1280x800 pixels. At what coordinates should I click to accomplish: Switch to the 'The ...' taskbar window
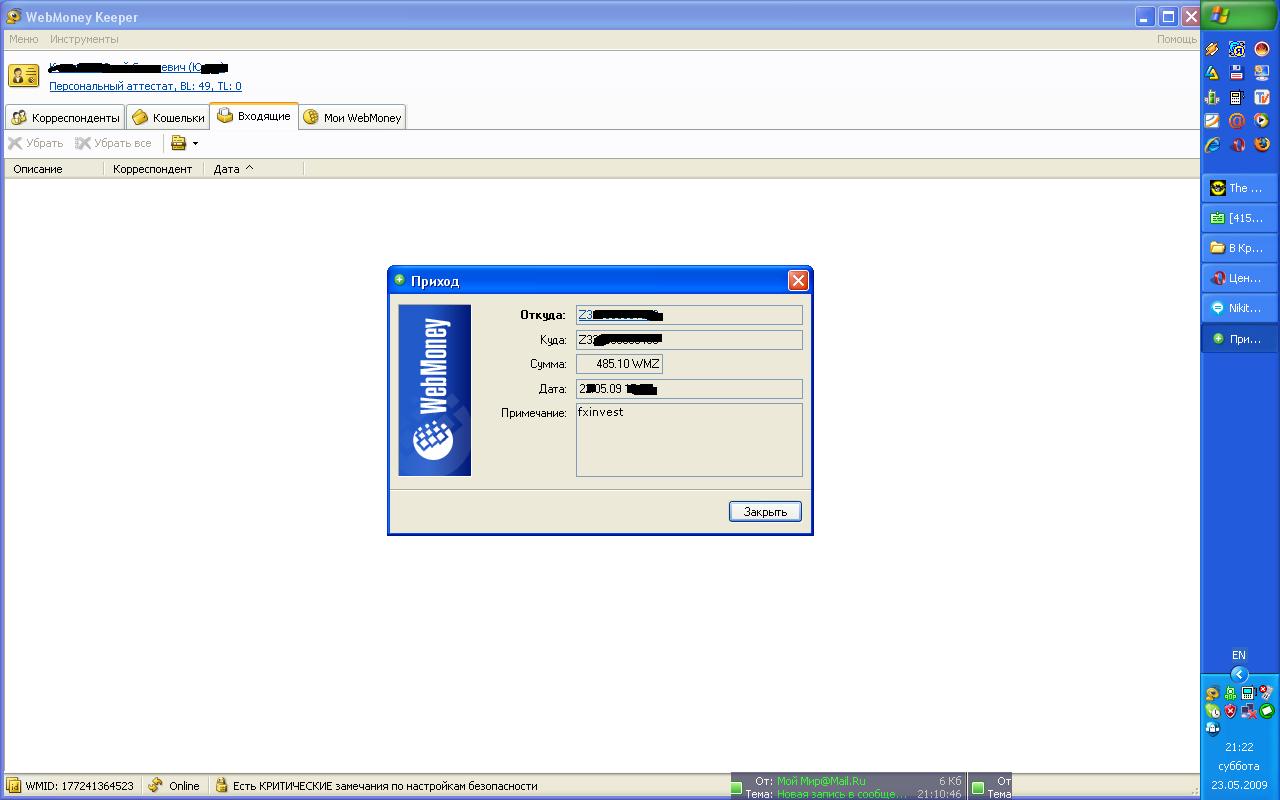(1240, 188)
